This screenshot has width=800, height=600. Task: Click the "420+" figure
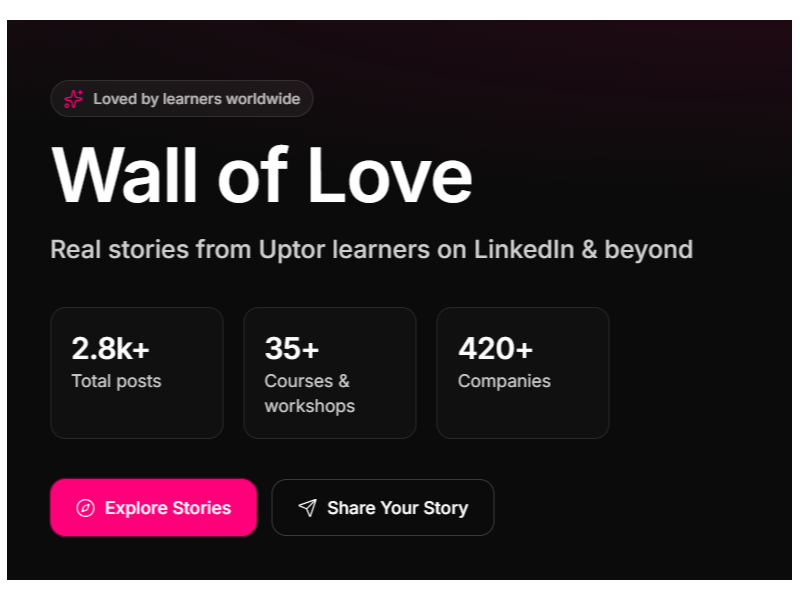(495, 348)
